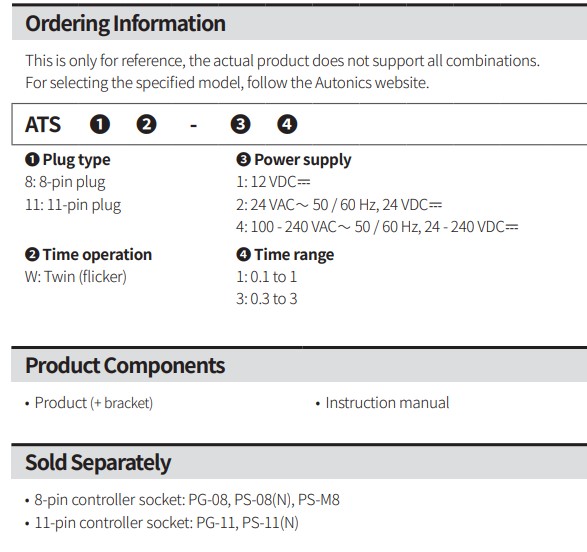The image size is (587, 552).
Task: Click the Sold Separately section heading
Action: coord(98,463)
